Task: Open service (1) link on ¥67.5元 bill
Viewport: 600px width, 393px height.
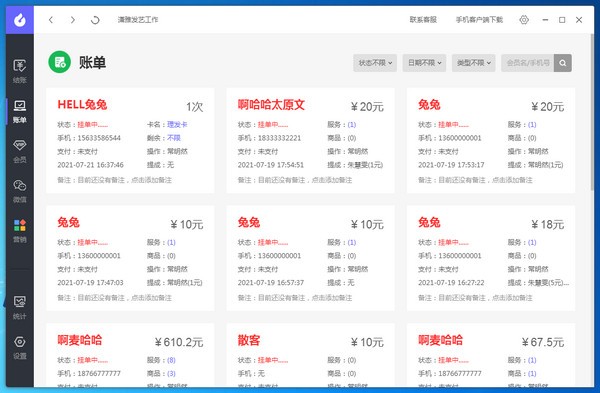Action: click(532, 360)
